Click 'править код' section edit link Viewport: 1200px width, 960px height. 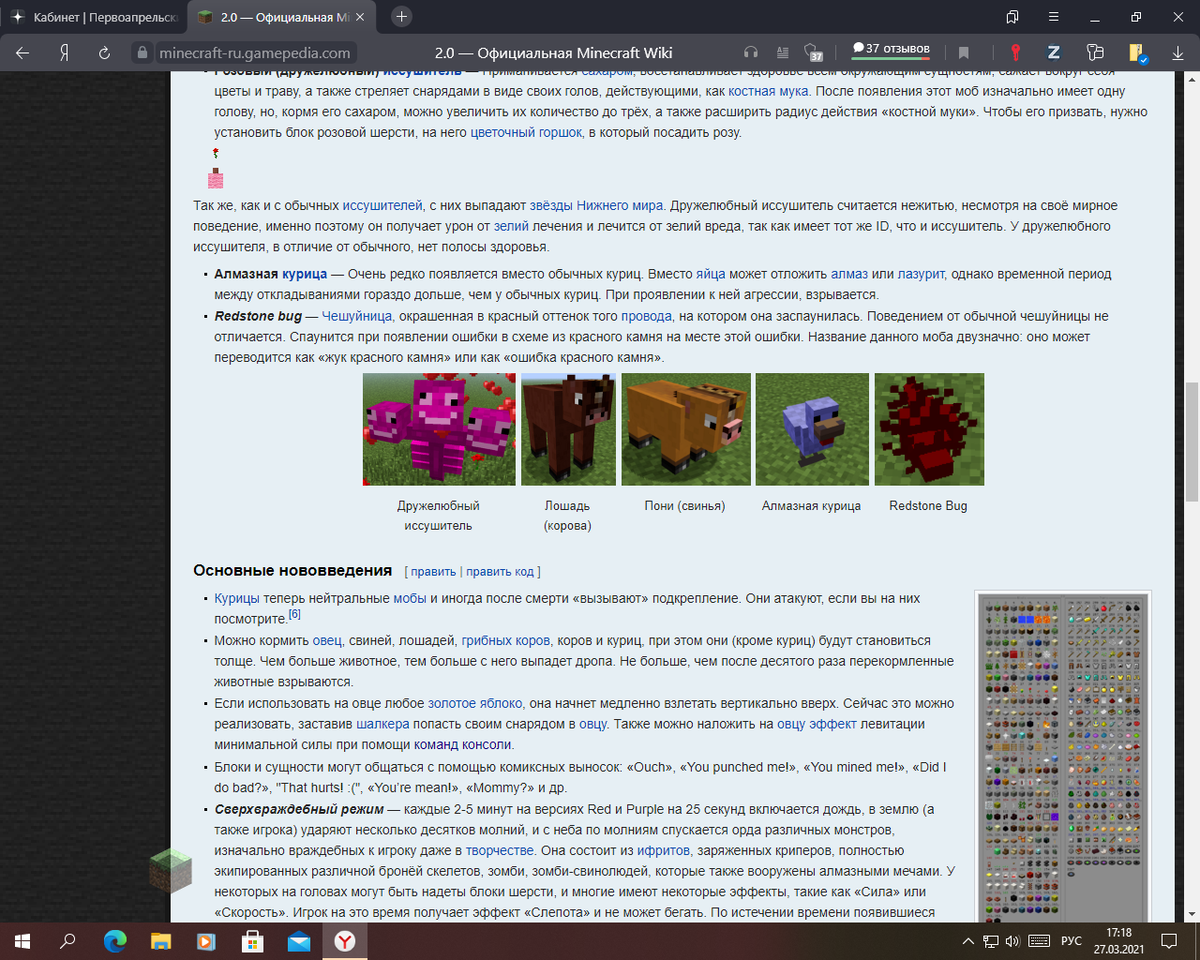[x=500, y=571]
